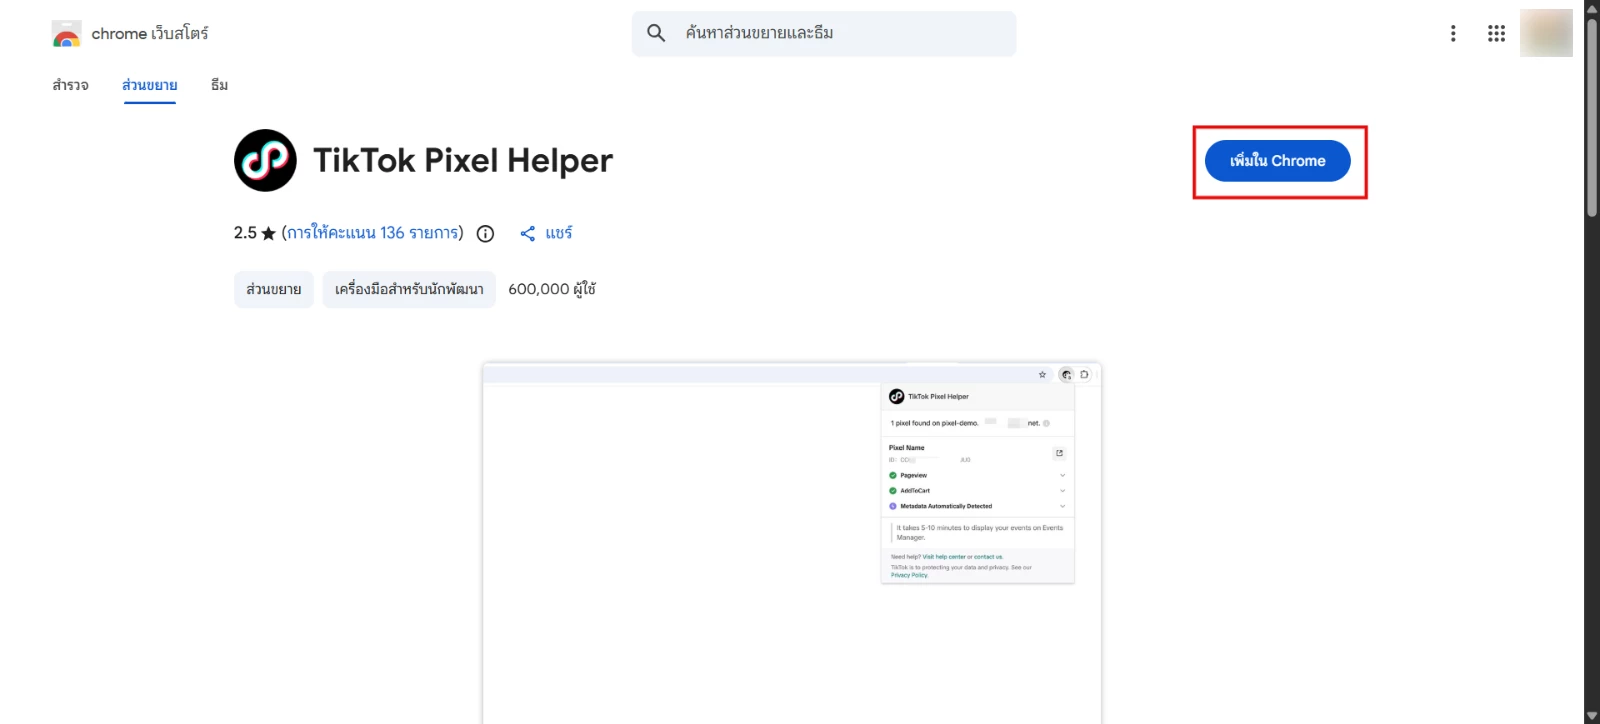Image resolution: width=1600 pixels, height=724 pixels.
Task: Expand the AddToCart chevron in the preview
Action: pyautogui.click(x=1062, y=491)
